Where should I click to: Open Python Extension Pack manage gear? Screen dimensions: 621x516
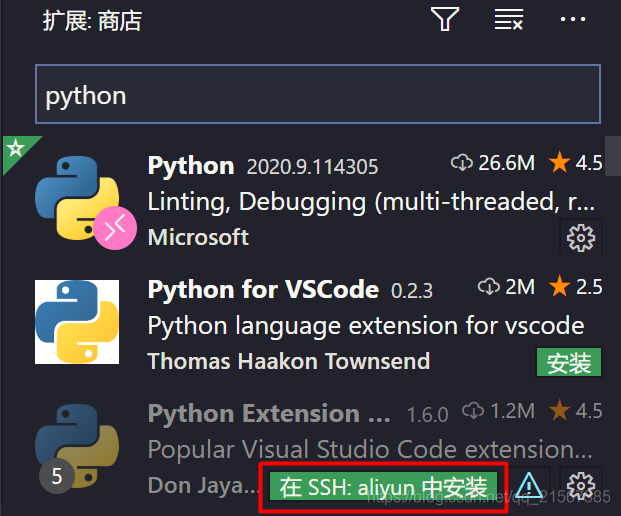pyautogui.click(x=581, y=485)
